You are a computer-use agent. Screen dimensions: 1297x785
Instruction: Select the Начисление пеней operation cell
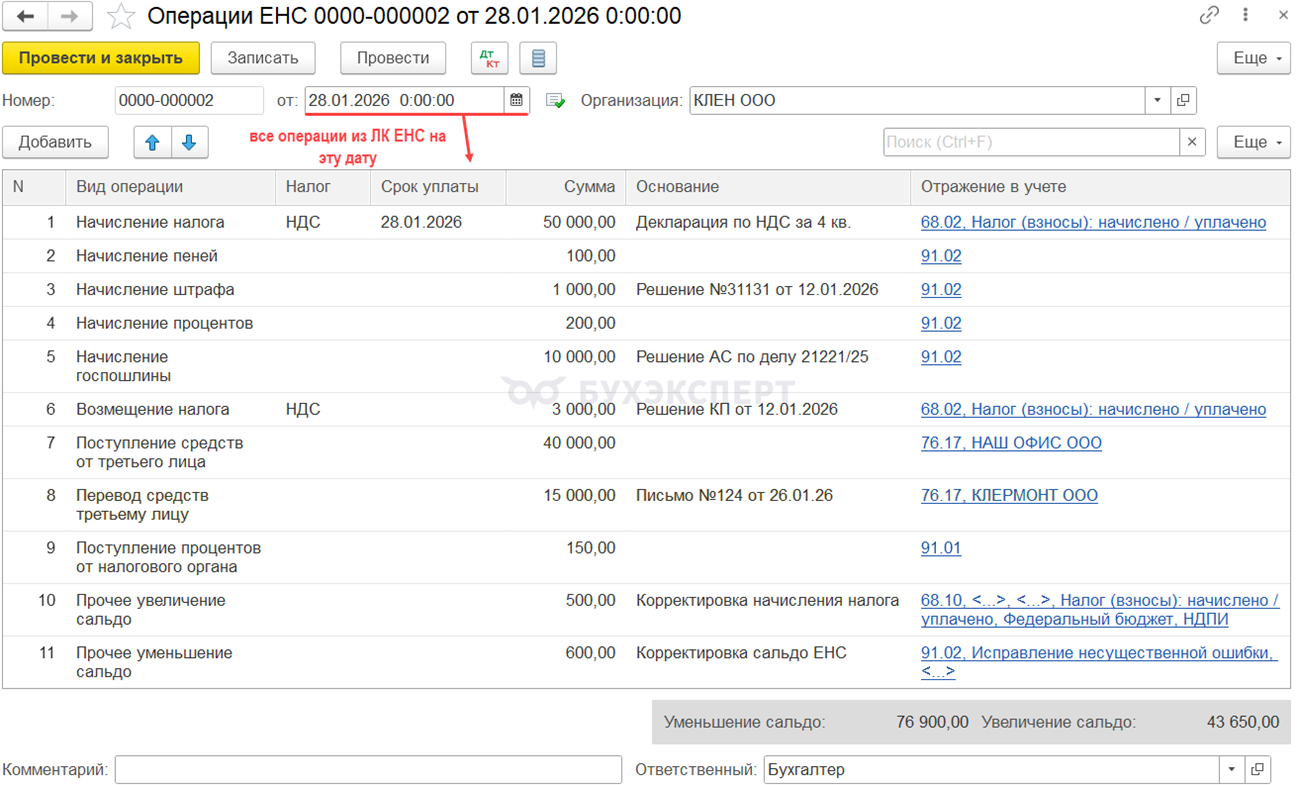pyautogui.click(x=170, y=256)
